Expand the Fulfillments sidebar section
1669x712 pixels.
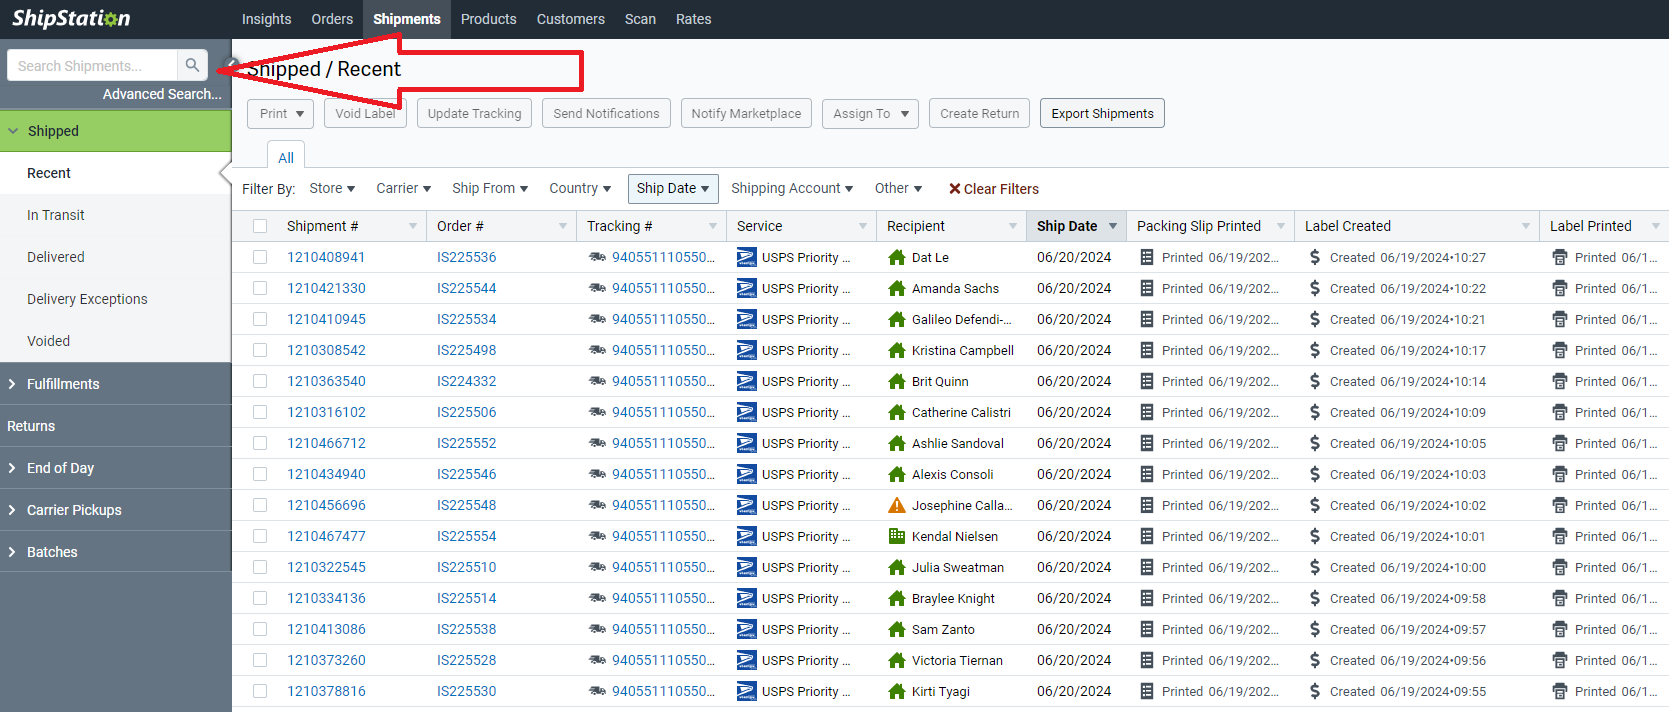click(116, 384)
